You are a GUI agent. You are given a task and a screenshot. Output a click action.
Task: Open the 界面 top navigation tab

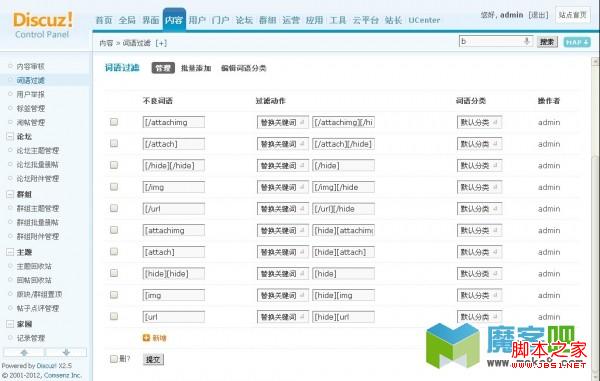(151, 20)
